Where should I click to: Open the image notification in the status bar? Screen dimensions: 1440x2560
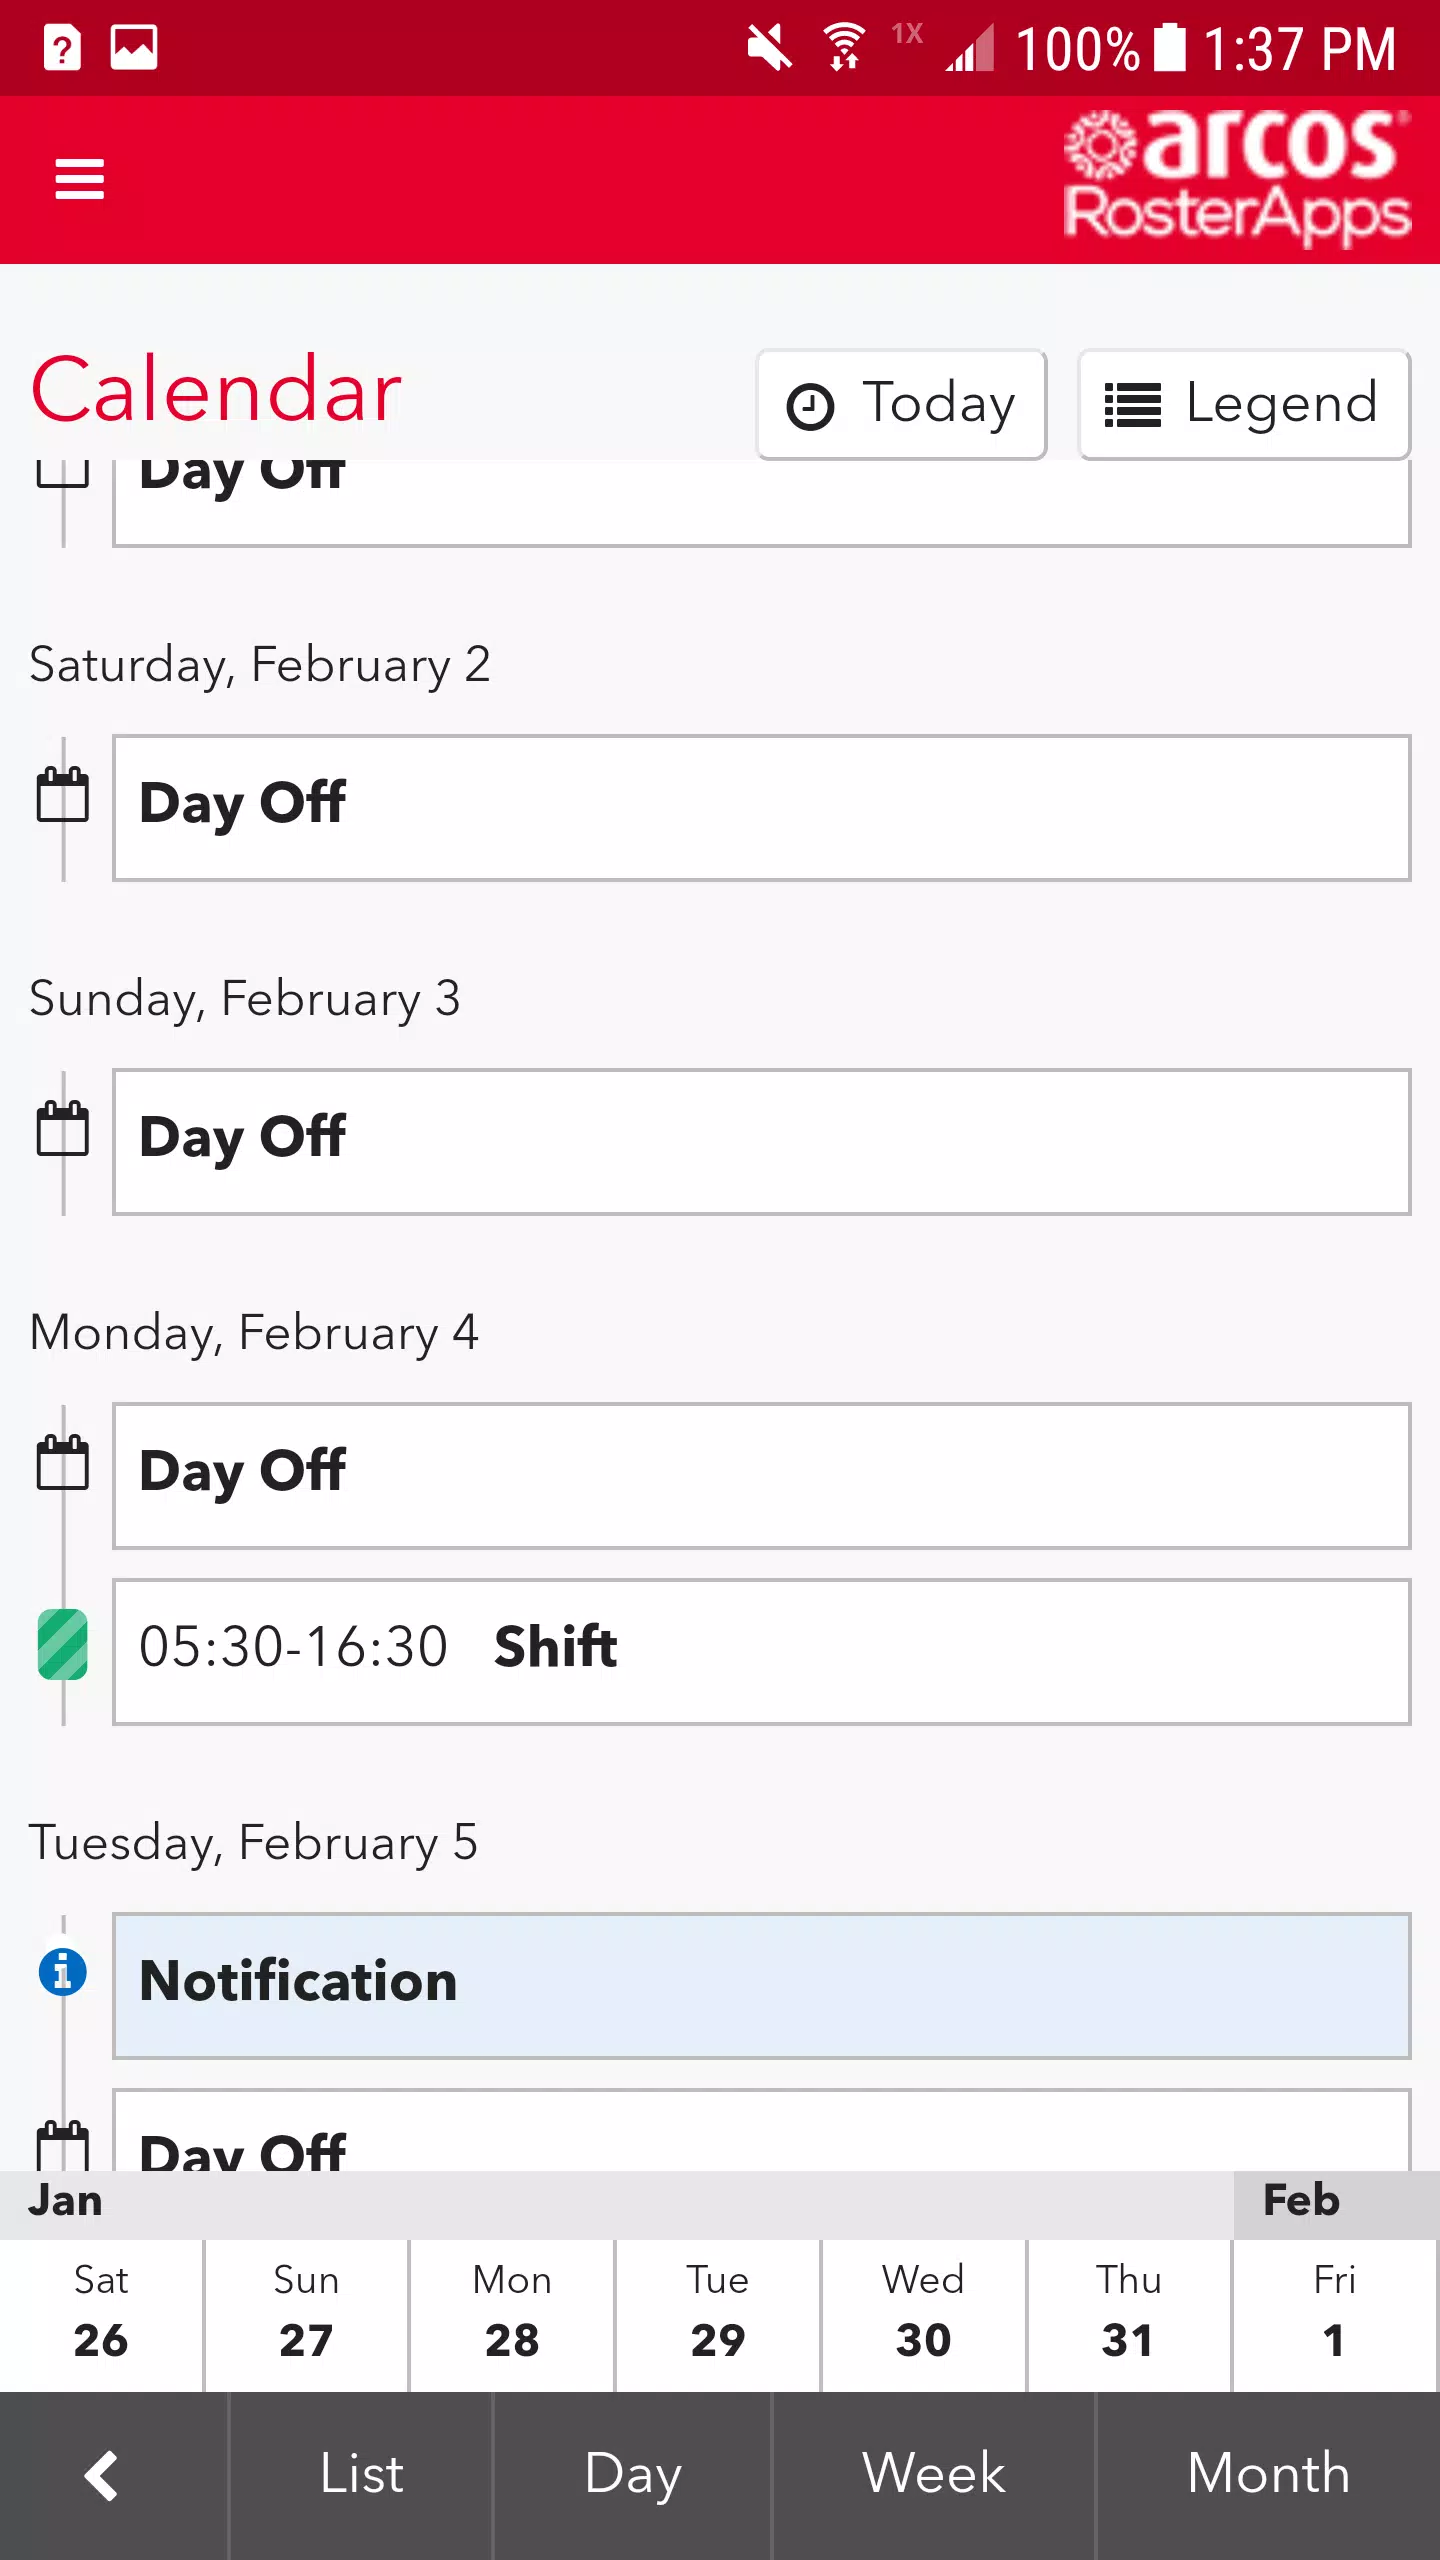click(134, 47)
